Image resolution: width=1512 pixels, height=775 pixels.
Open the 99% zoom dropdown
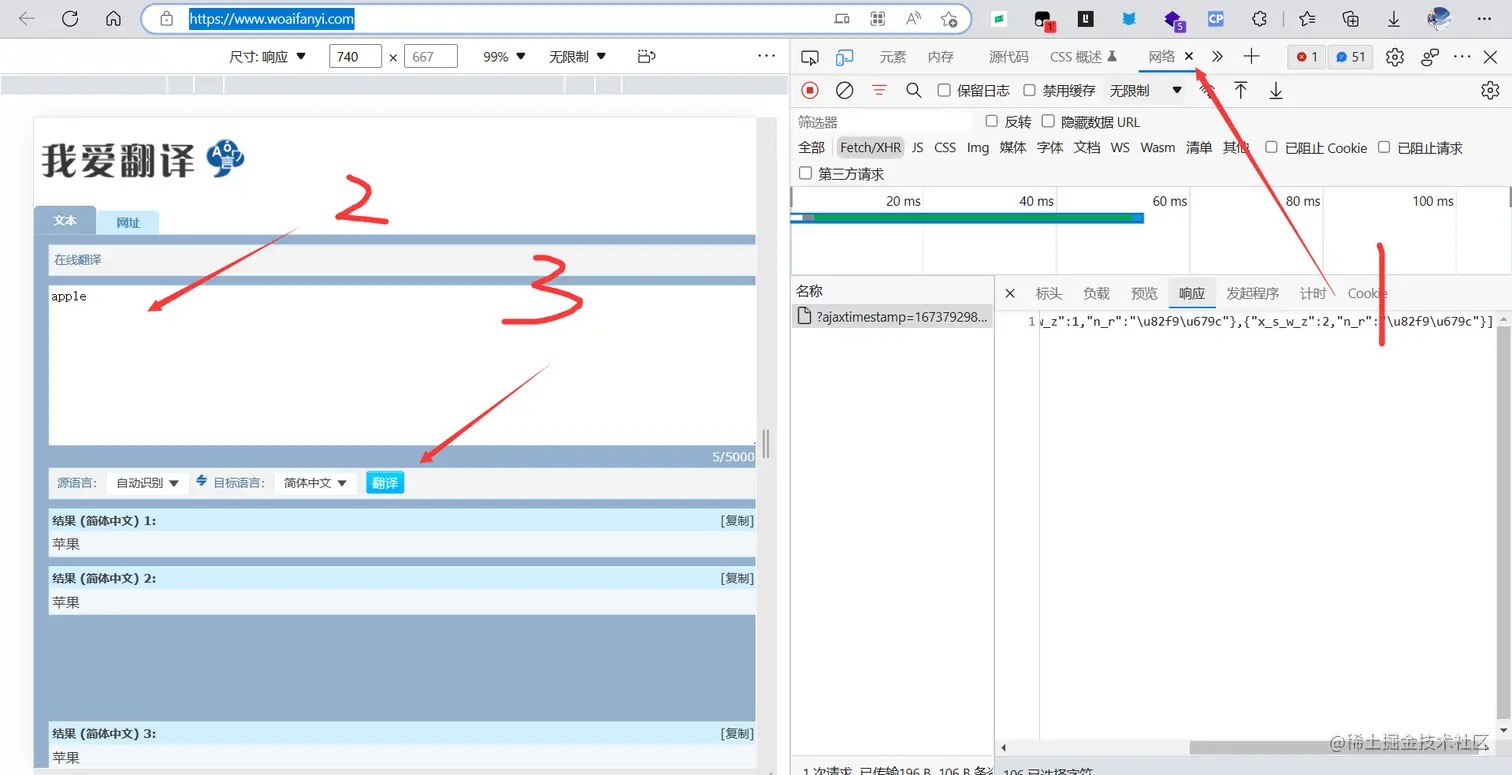point(504,57)
